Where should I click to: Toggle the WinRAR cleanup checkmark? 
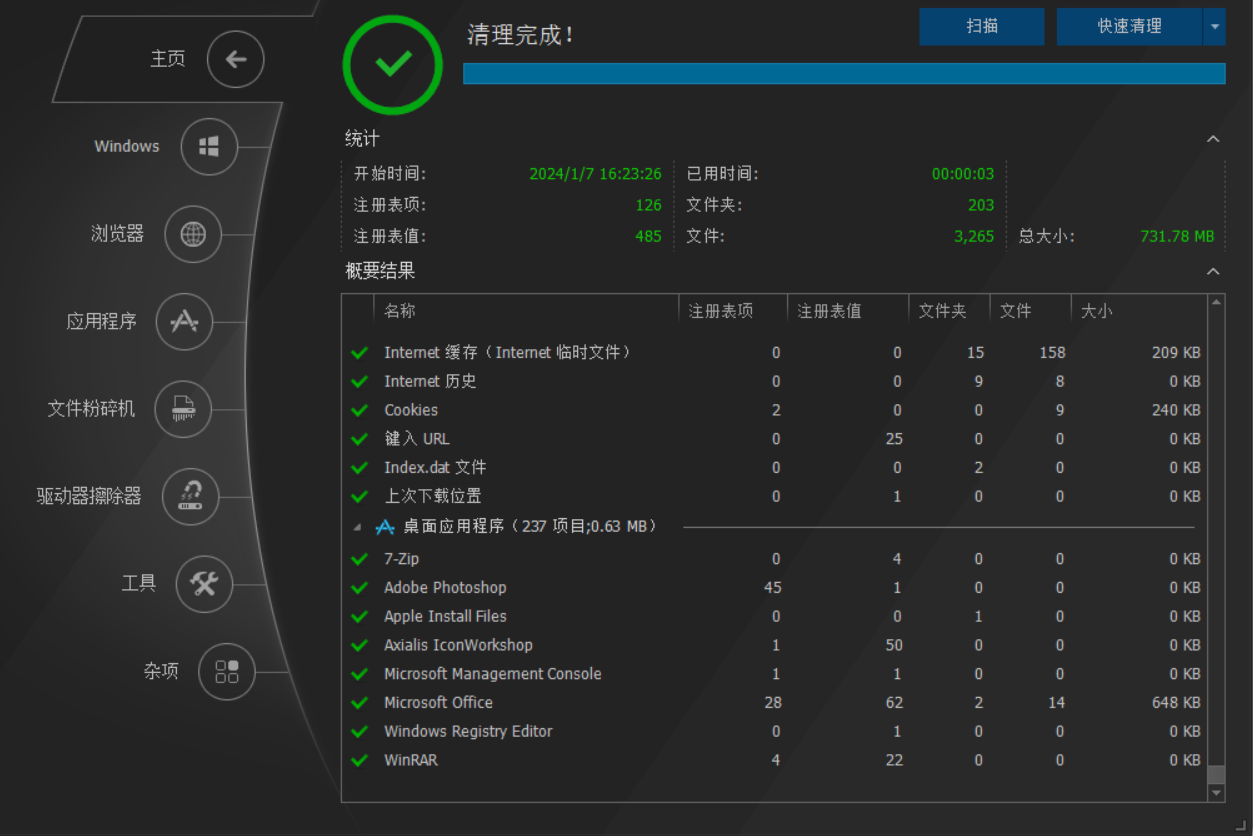pos(360,760)
